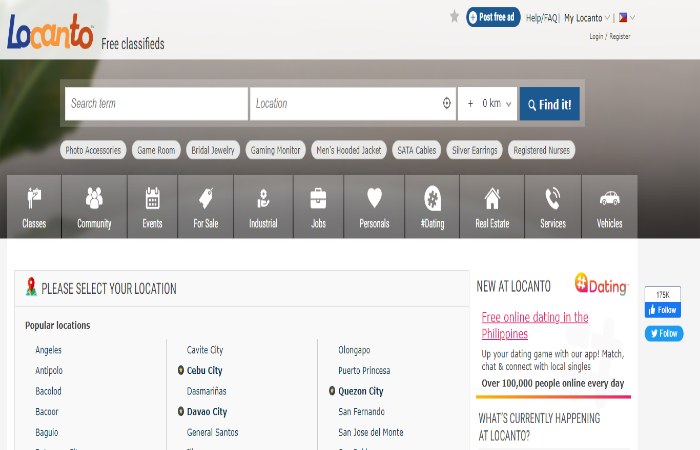Choose Quezon City location

(361, 391)
